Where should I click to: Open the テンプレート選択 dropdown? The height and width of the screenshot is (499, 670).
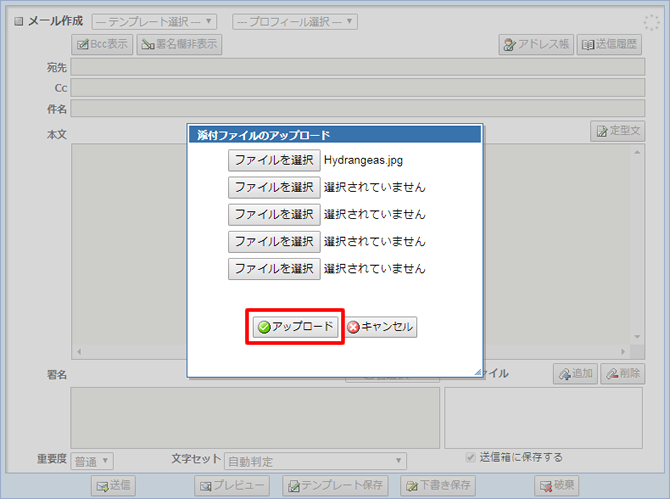(154, 21)
